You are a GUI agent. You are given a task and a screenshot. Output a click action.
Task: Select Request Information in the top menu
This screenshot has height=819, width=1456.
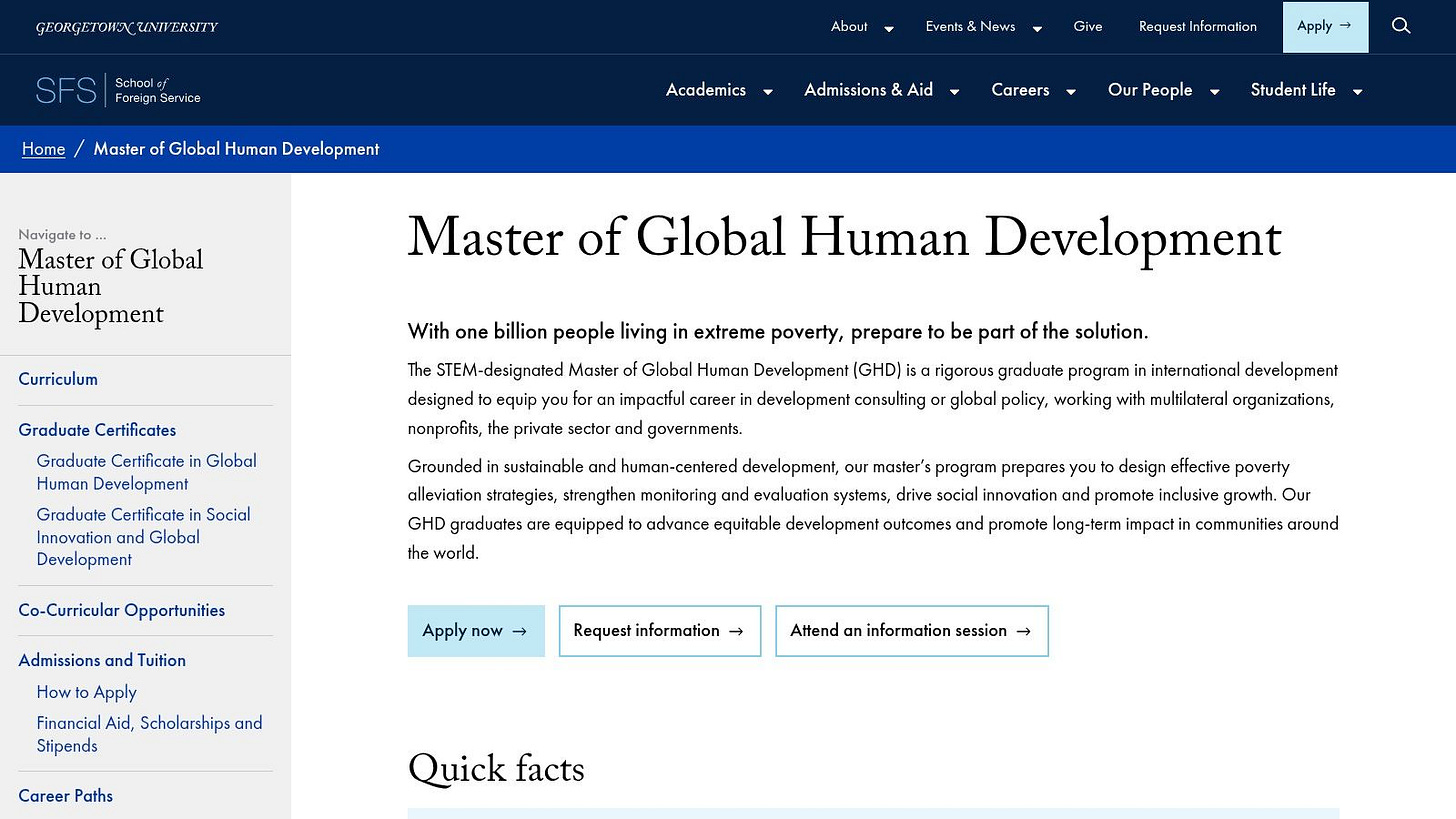click(x=1197, y=26)
